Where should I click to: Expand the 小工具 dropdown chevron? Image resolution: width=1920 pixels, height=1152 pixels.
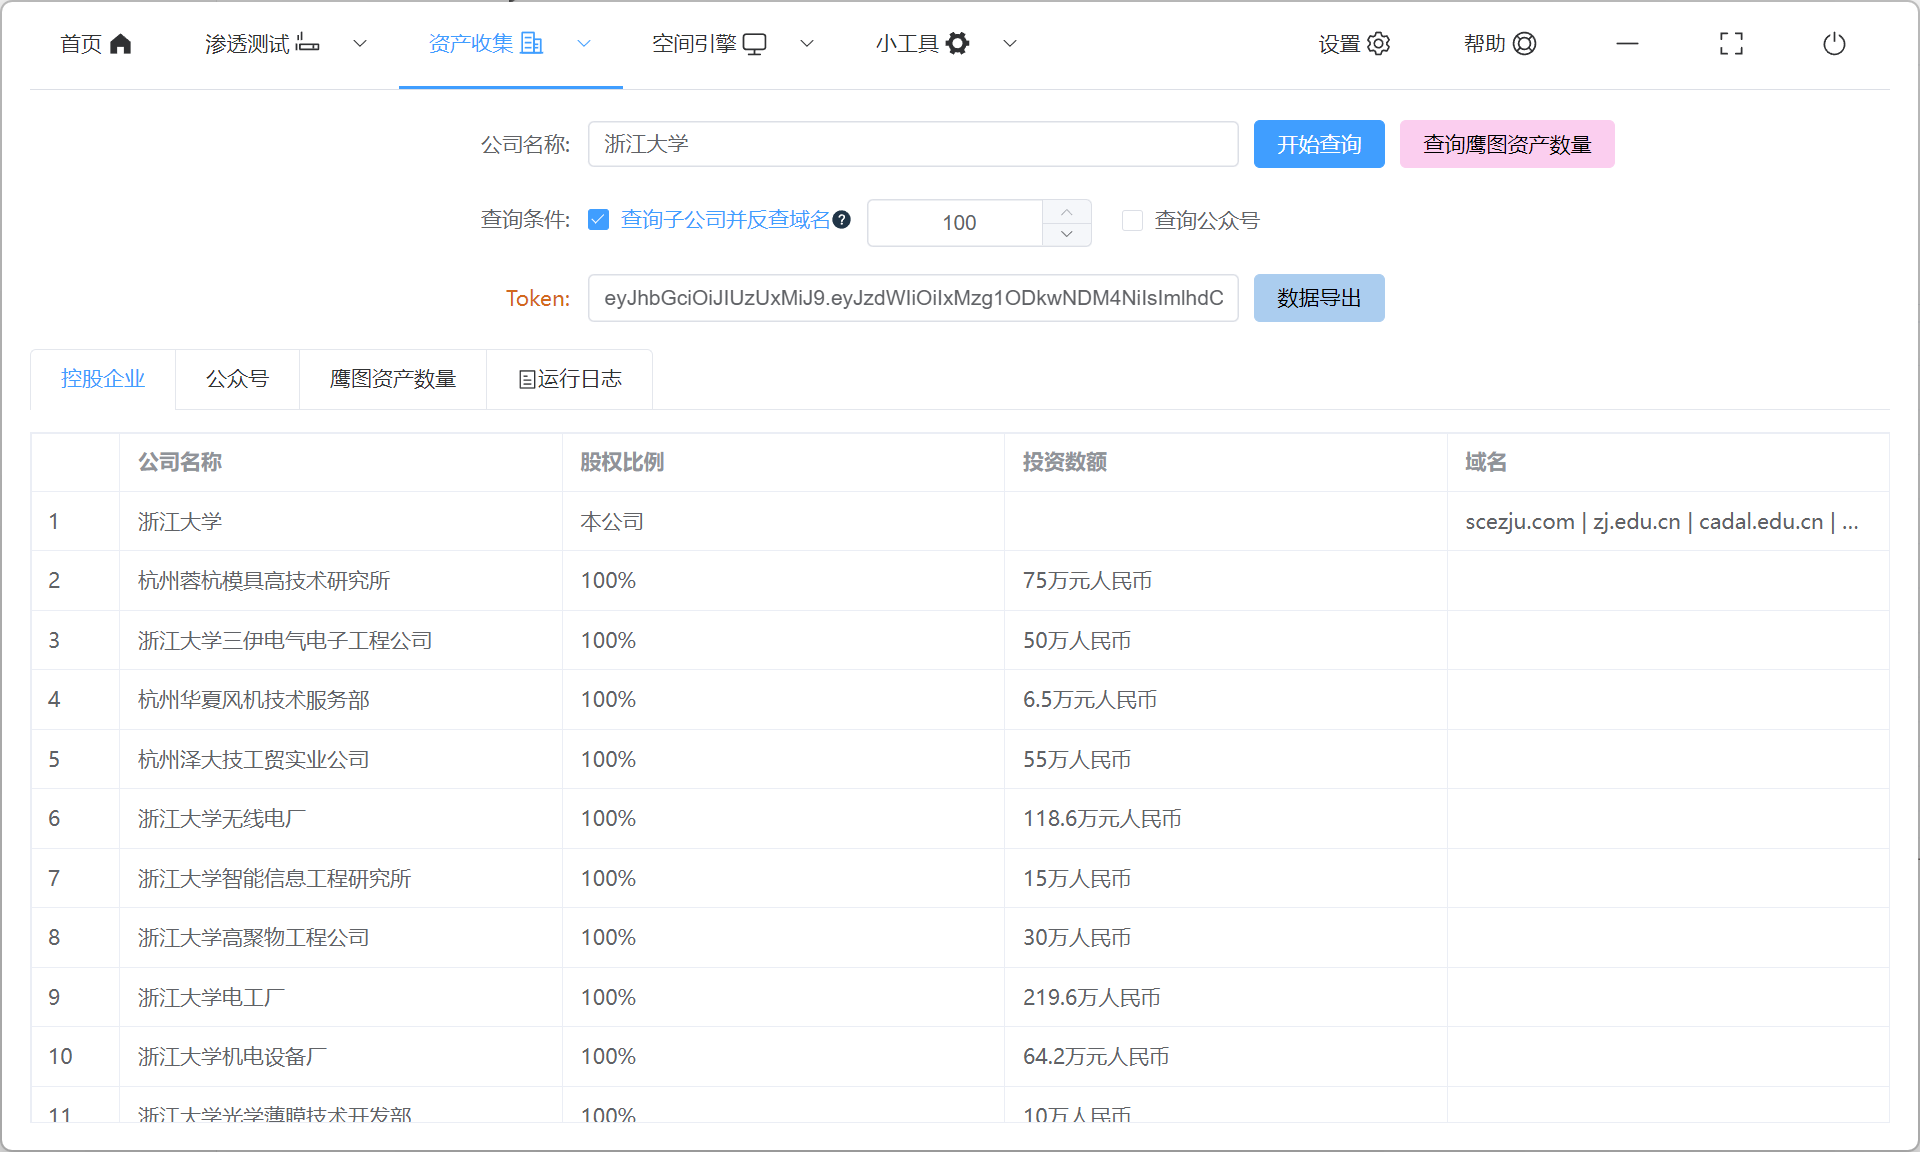[1010, 44]
